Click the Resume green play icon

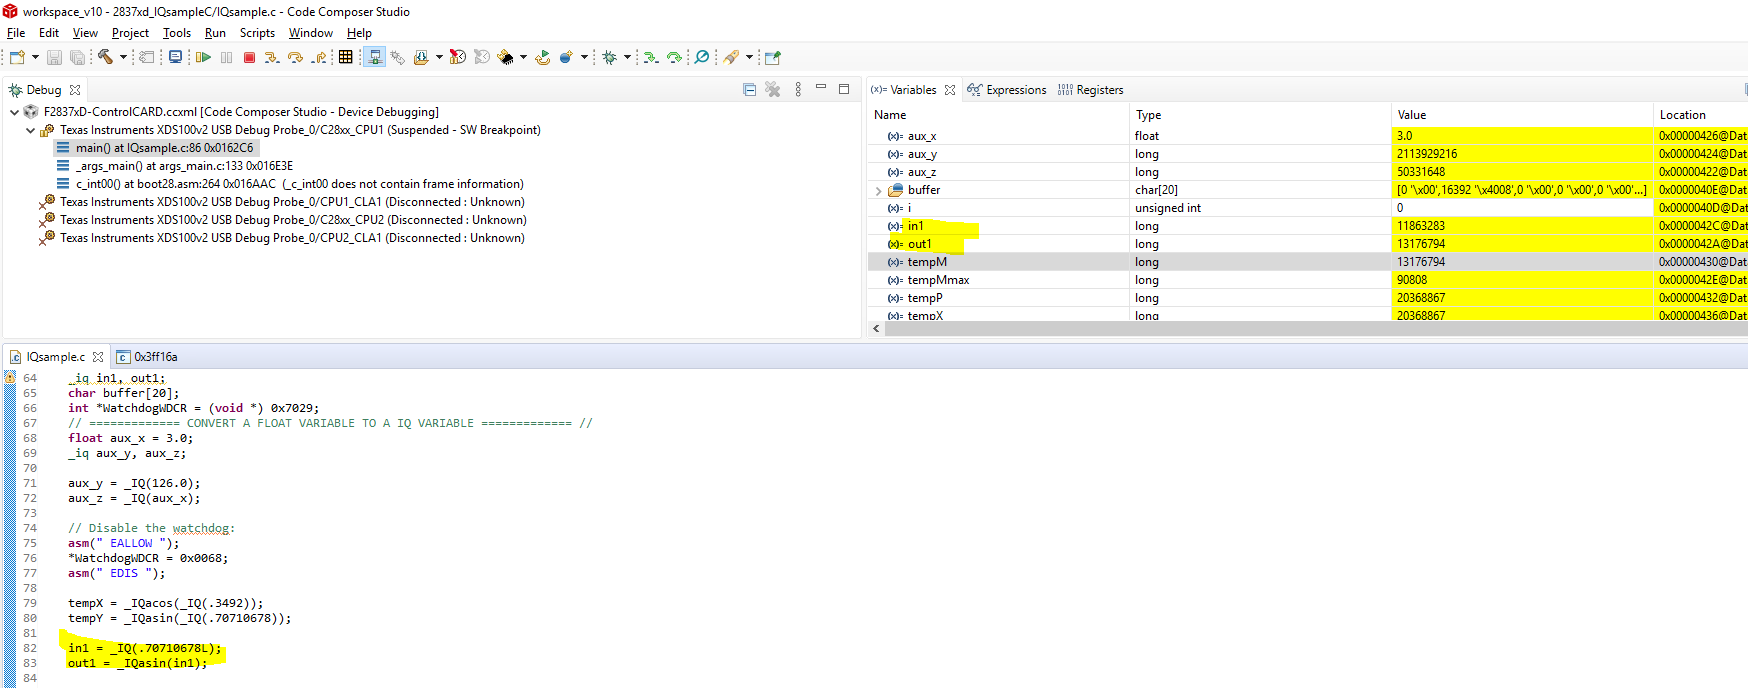[203, 57]
